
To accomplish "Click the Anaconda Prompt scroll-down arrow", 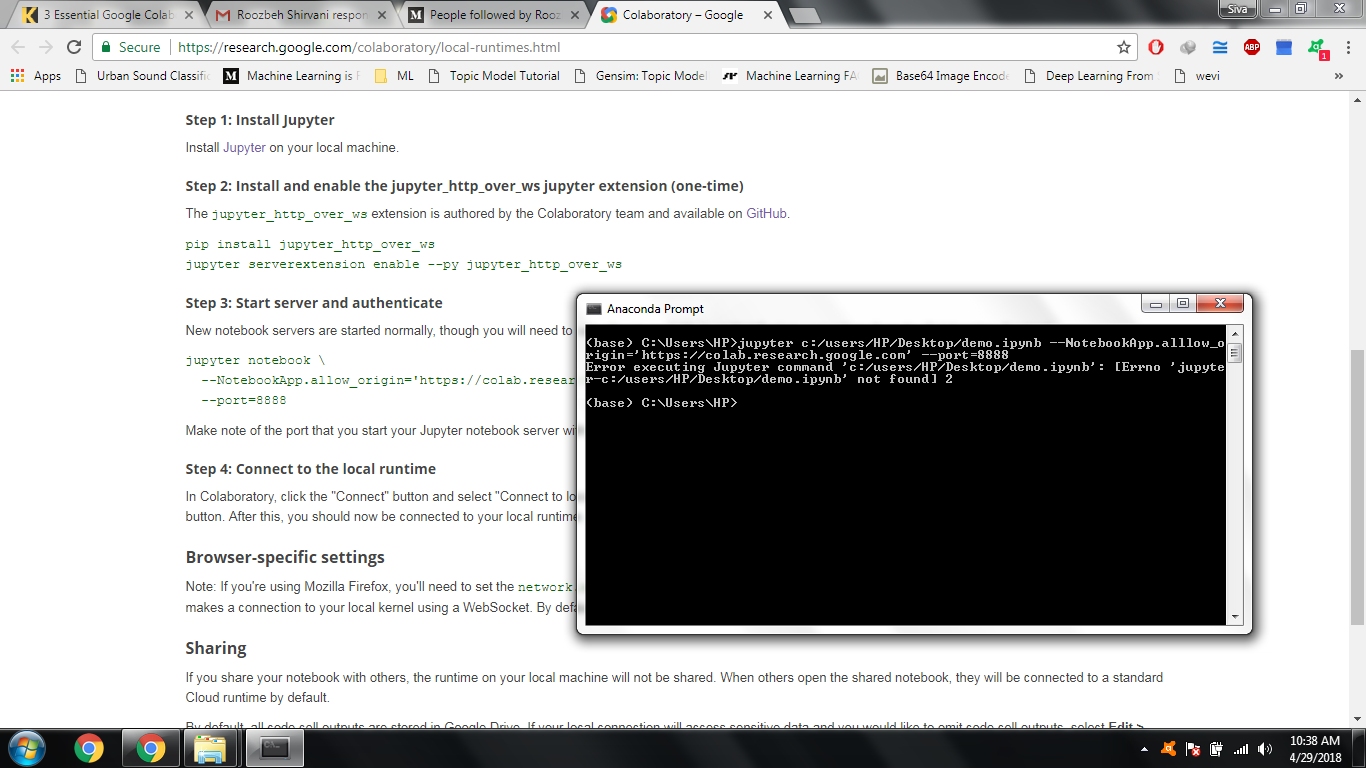I will tap(1234, 617).
